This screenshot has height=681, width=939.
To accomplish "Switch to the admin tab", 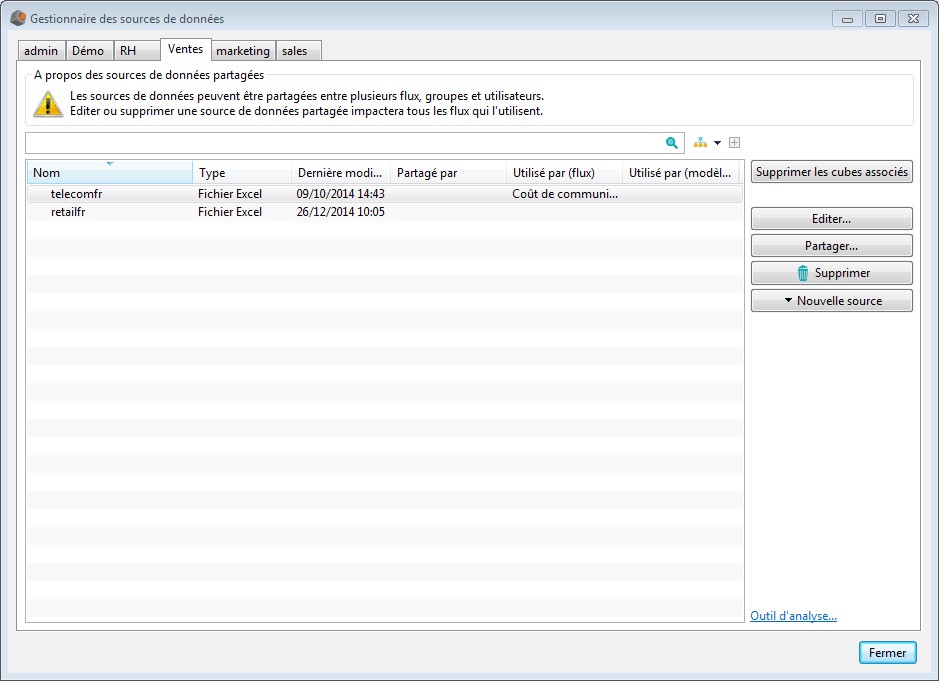I will pos(41,51).
